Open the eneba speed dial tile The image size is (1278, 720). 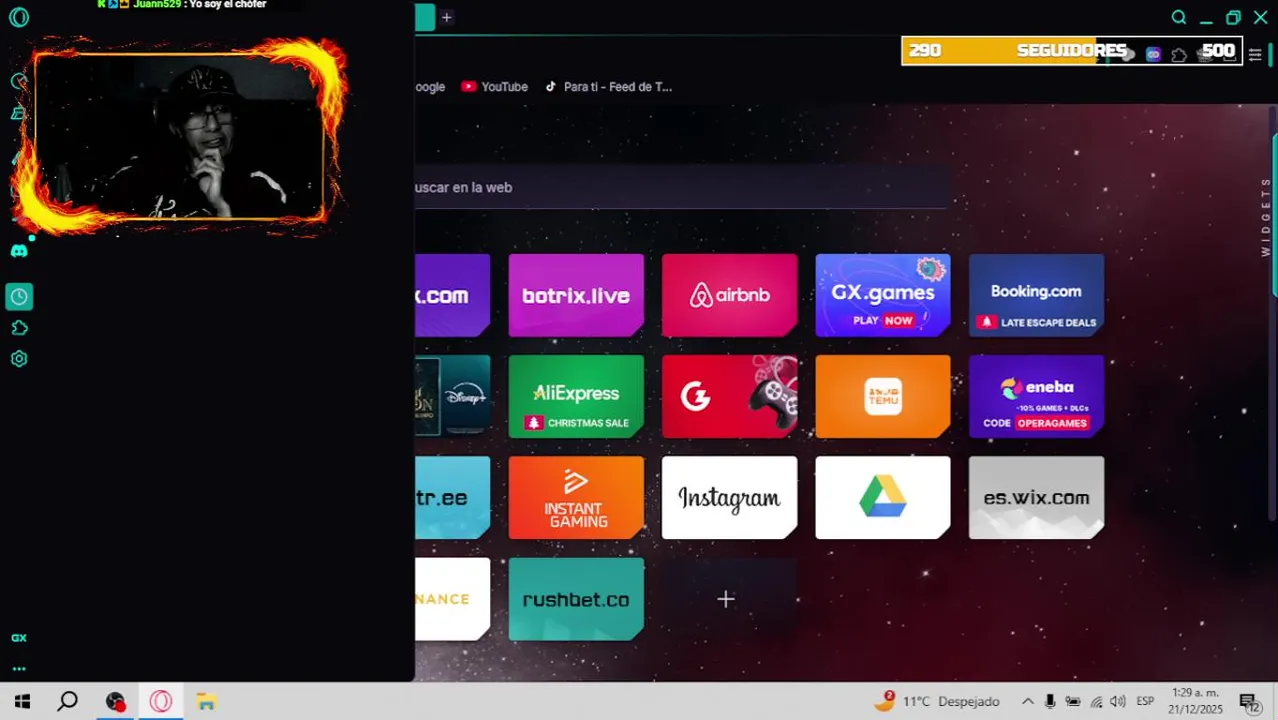(1037, 396)
